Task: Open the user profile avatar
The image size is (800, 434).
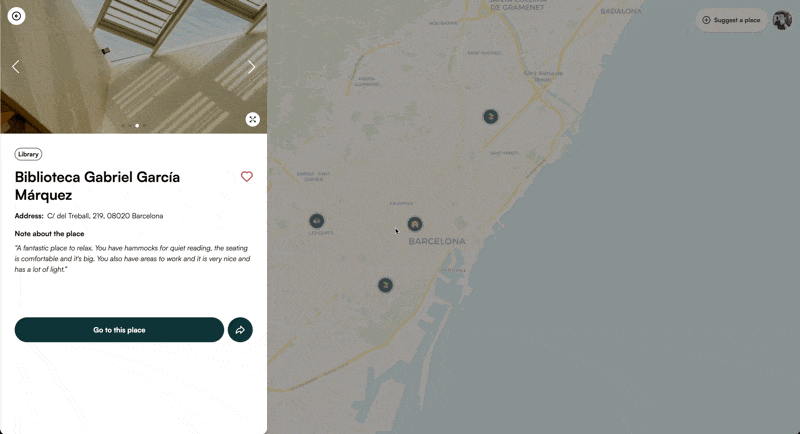Action: click(782, 20)
